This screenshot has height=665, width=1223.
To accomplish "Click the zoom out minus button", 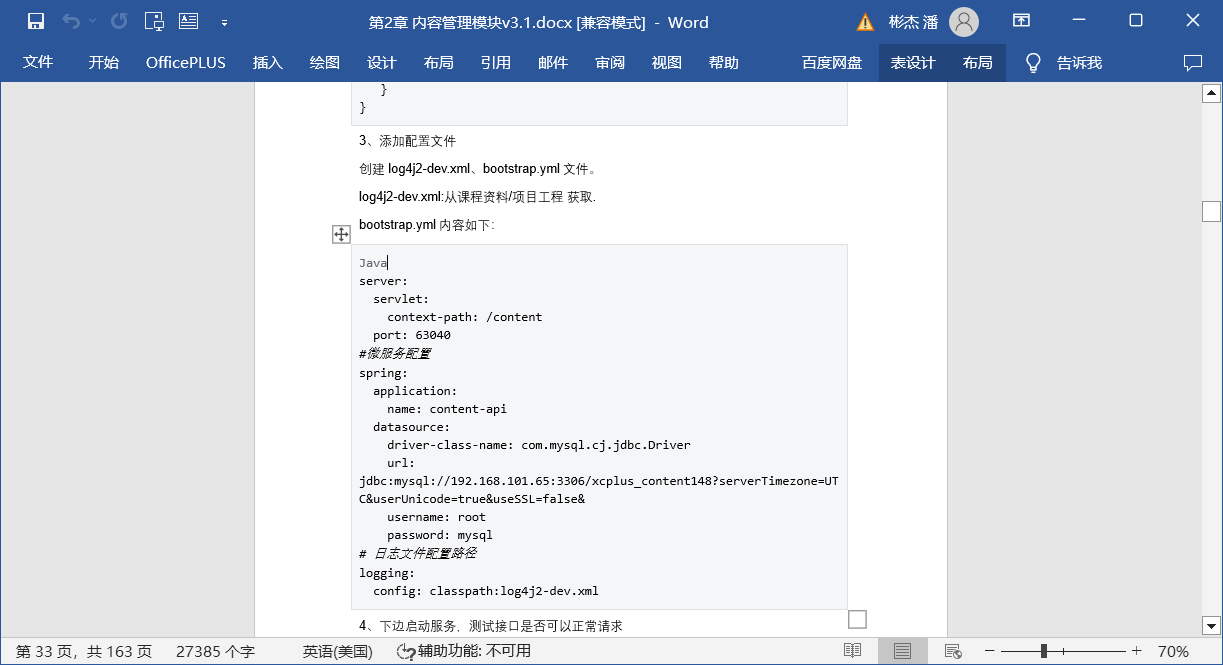I will pyautogui.click(x=988, y=651).
